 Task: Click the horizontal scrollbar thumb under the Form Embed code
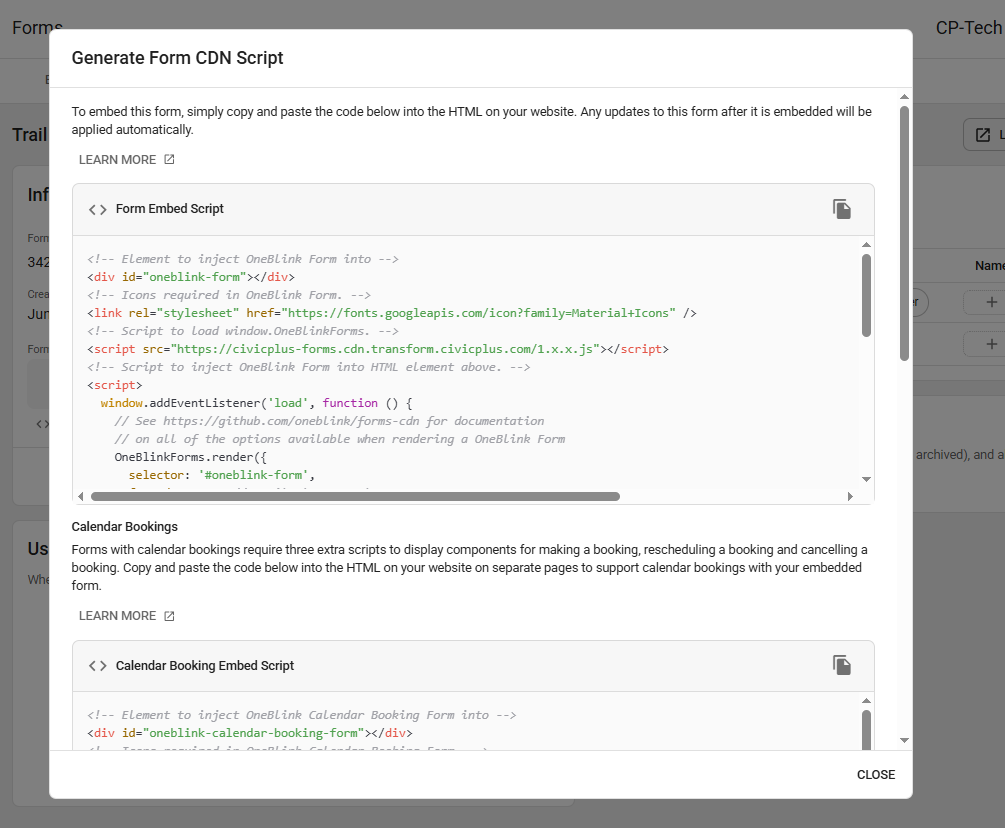pos(355,497)
